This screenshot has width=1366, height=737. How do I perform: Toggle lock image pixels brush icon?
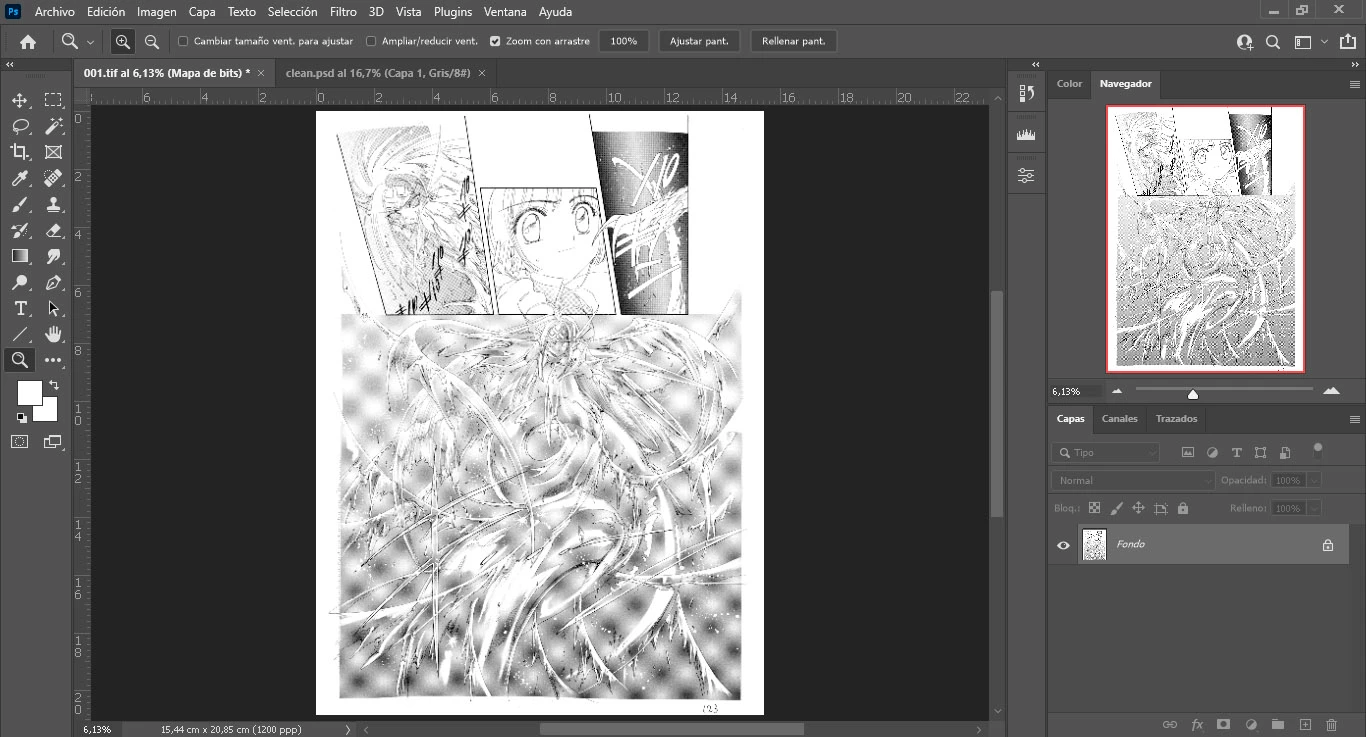click(1116, 508)
